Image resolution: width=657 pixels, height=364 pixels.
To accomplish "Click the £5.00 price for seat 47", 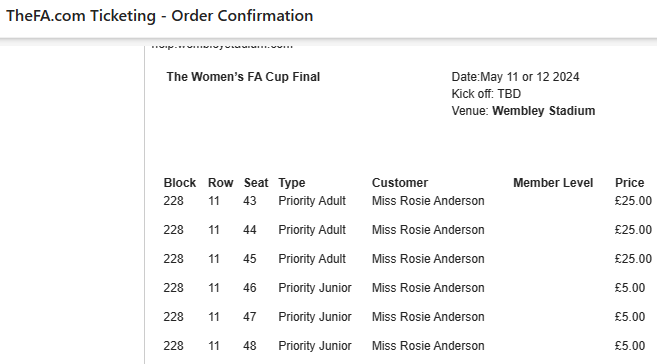I will click(x=630, y=317).
